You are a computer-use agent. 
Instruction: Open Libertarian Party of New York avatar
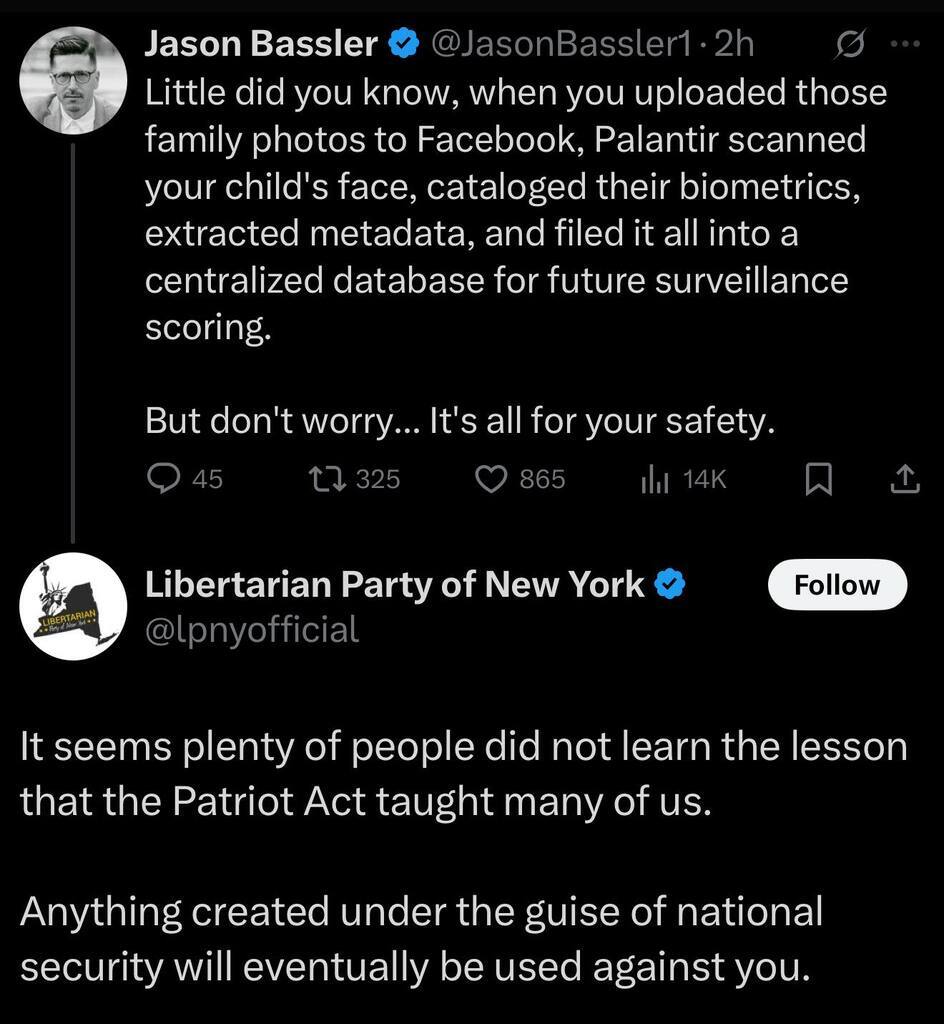click(x=74, y=605)
